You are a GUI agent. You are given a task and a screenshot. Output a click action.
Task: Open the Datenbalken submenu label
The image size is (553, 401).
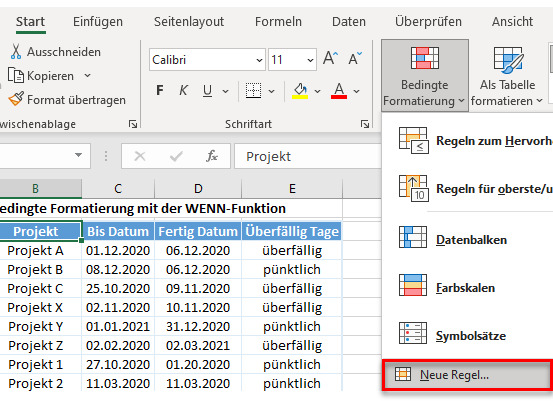pyautogui.click(x=472, y=240)
